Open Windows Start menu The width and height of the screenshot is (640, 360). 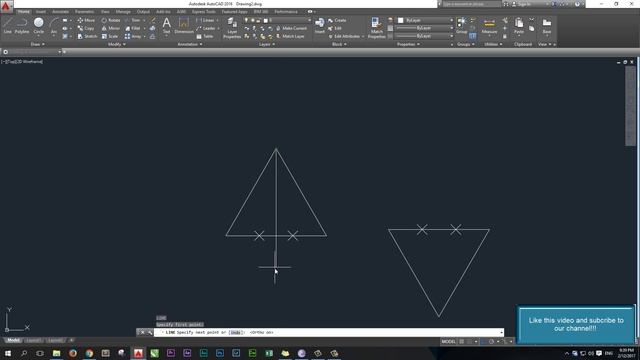pos(7,353)
